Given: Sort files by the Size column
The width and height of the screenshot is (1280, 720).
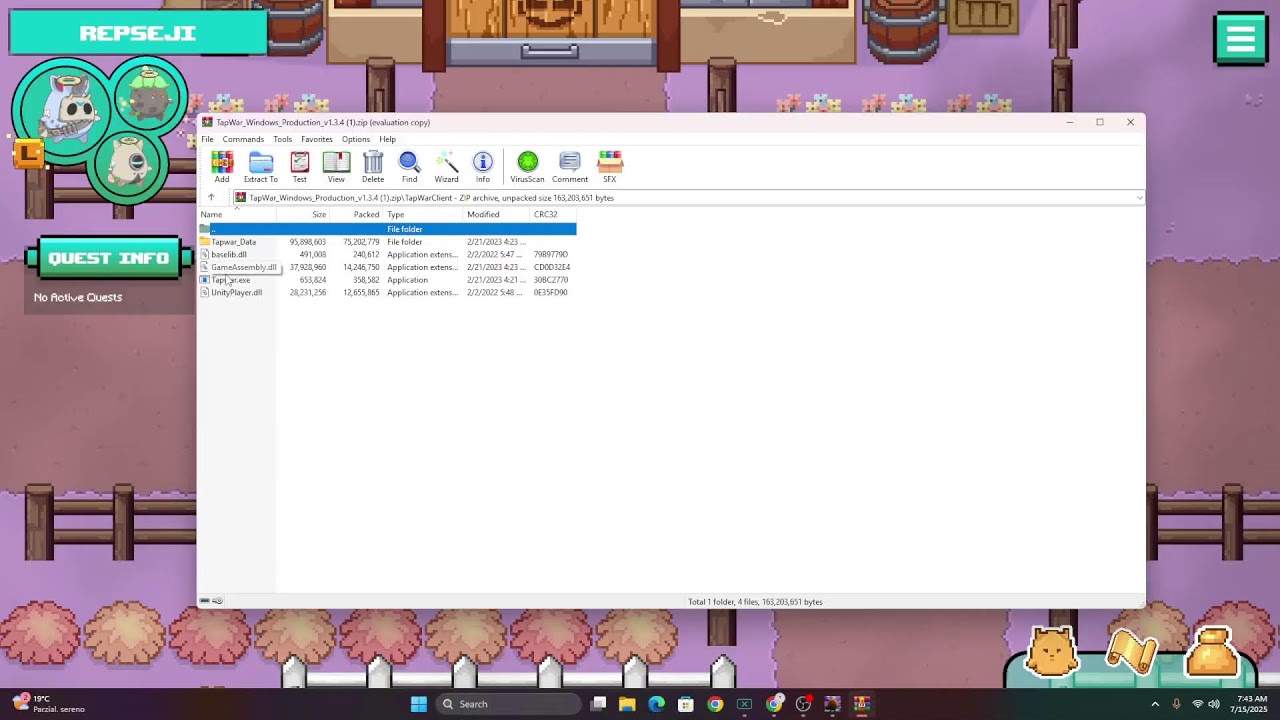Looking at the screenshot, I should tap(303, 215).
